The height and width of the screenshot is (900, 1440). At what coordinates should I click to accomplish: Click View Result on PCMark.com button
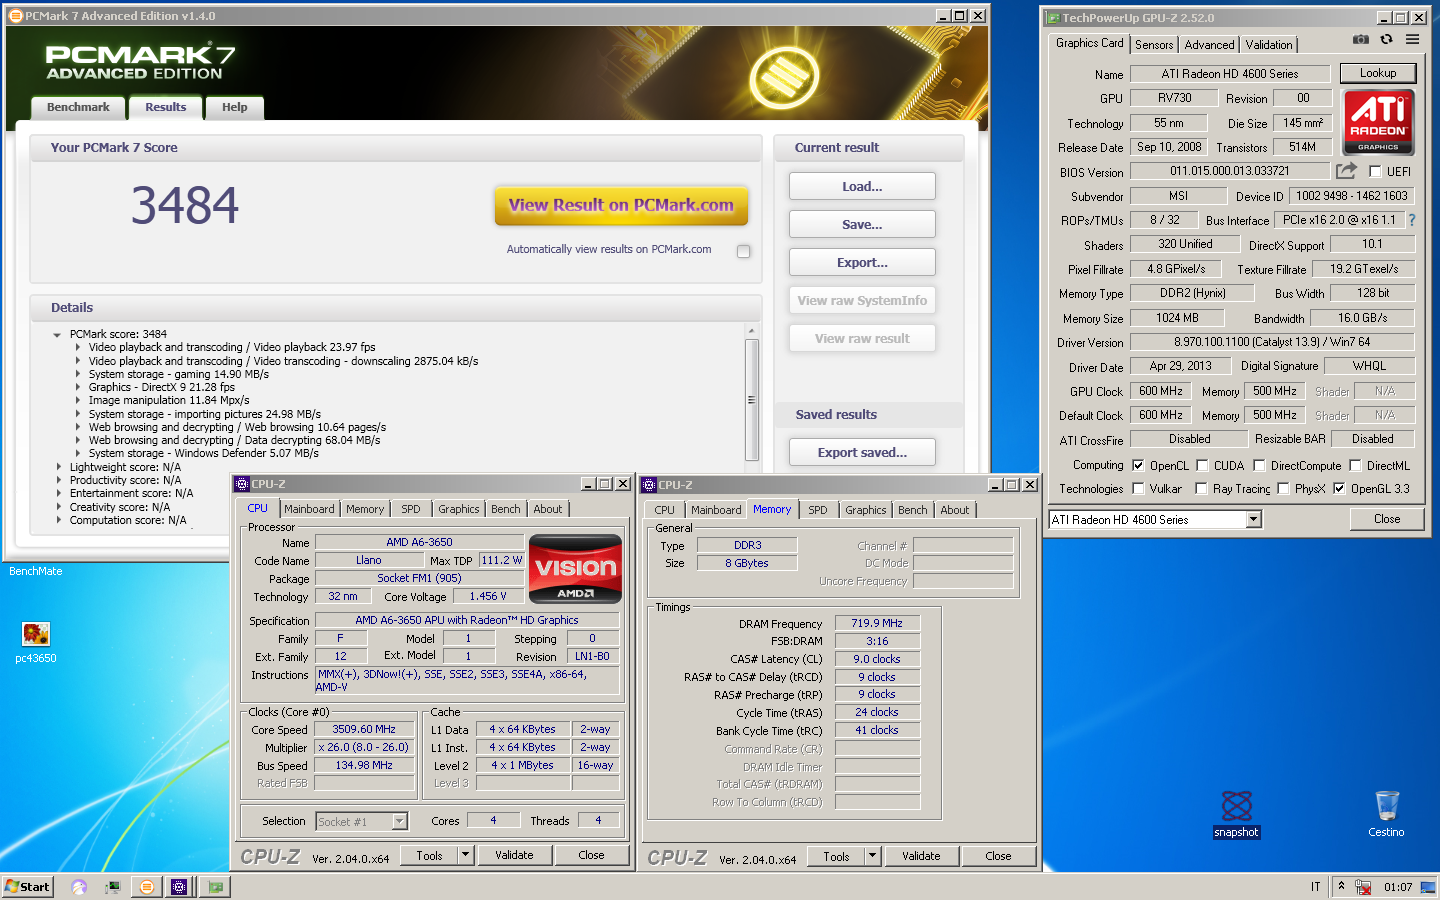[621, 205]
